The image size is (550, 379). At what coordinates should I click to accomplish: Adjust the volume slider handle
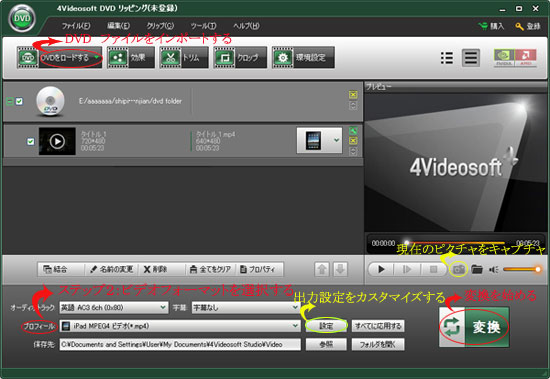537,270
